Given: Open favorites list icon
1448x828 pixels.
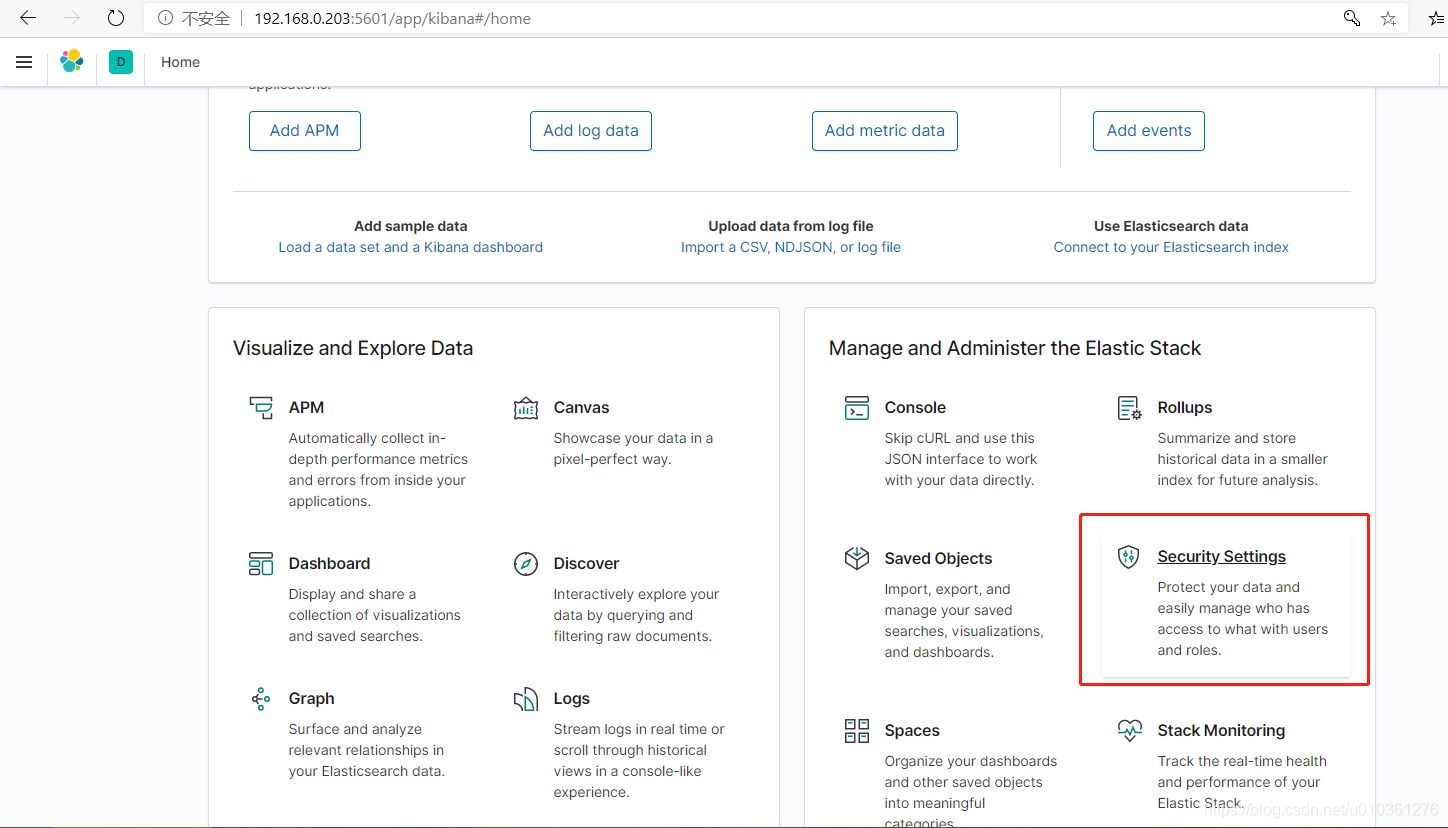Looking at the screenshot, I should 1435,18.
